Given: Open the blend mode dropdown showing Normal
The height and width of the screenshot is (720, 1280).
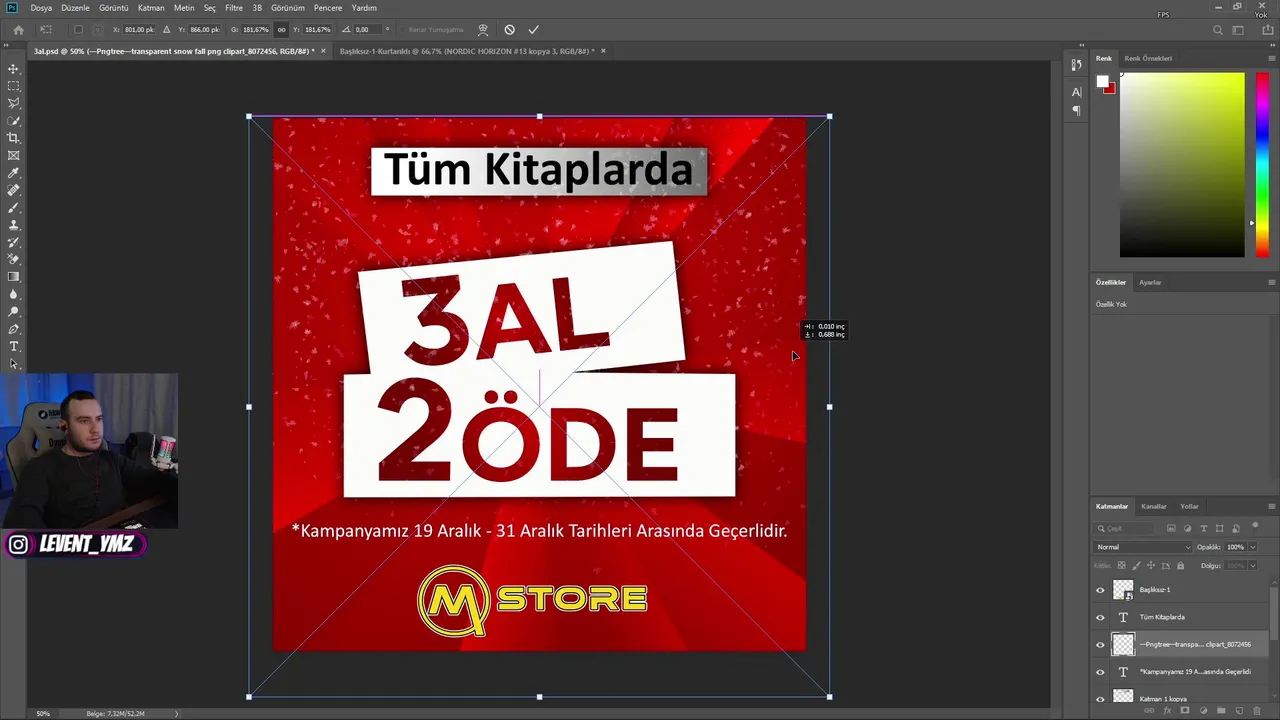Looking at the screenshot, I should tap(1143, 547).
